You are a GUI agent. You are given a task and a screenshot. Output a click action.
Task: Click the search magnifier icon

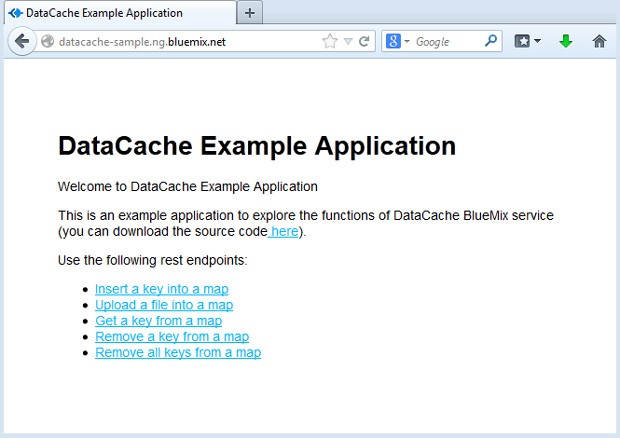pyautogui.click(x=491, y=40)
